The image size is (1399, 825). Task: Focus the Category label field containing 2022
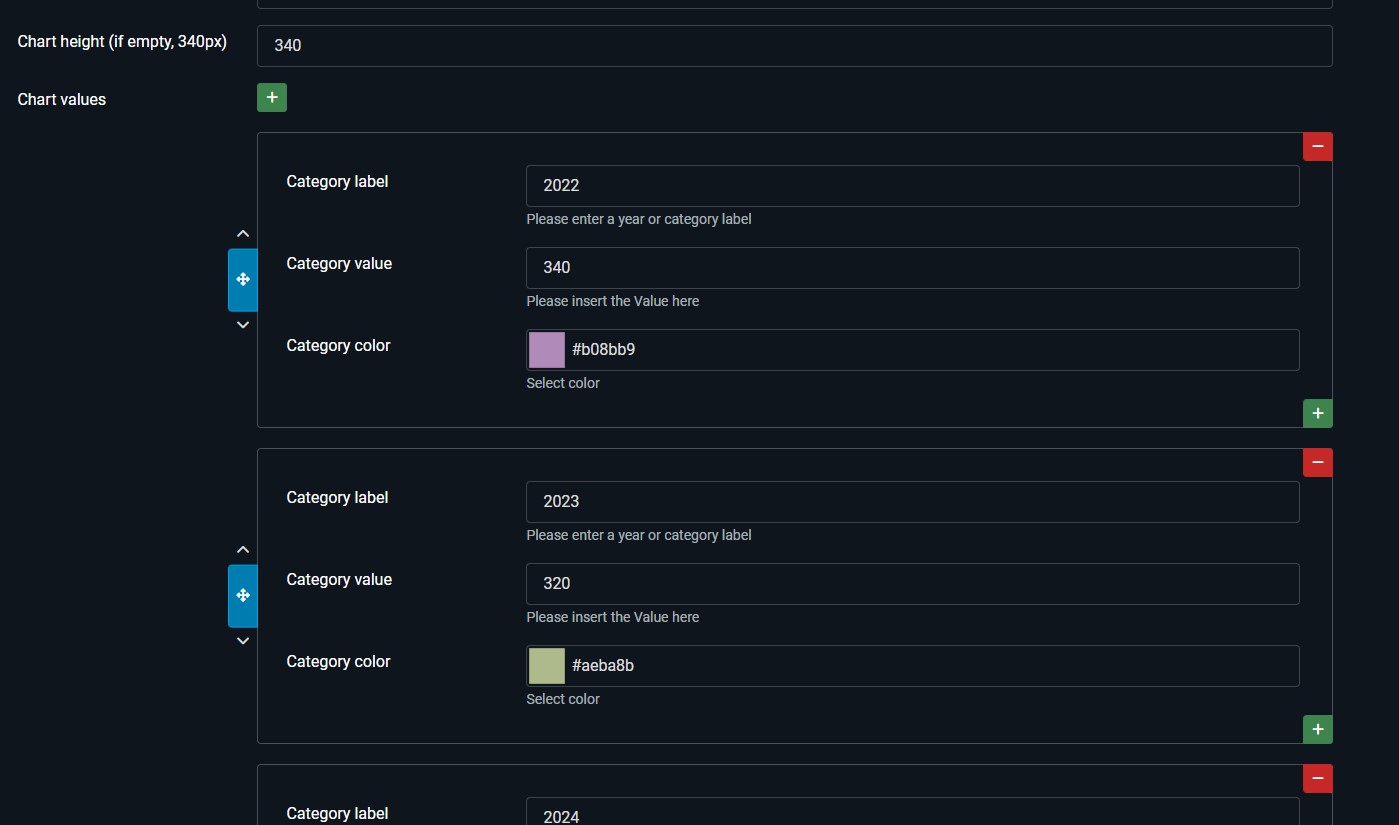pos(912,186)
